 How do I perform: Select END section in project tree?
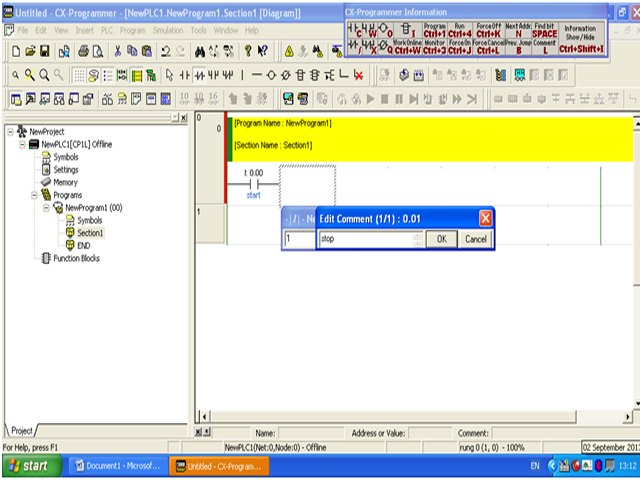pos(83,246)
